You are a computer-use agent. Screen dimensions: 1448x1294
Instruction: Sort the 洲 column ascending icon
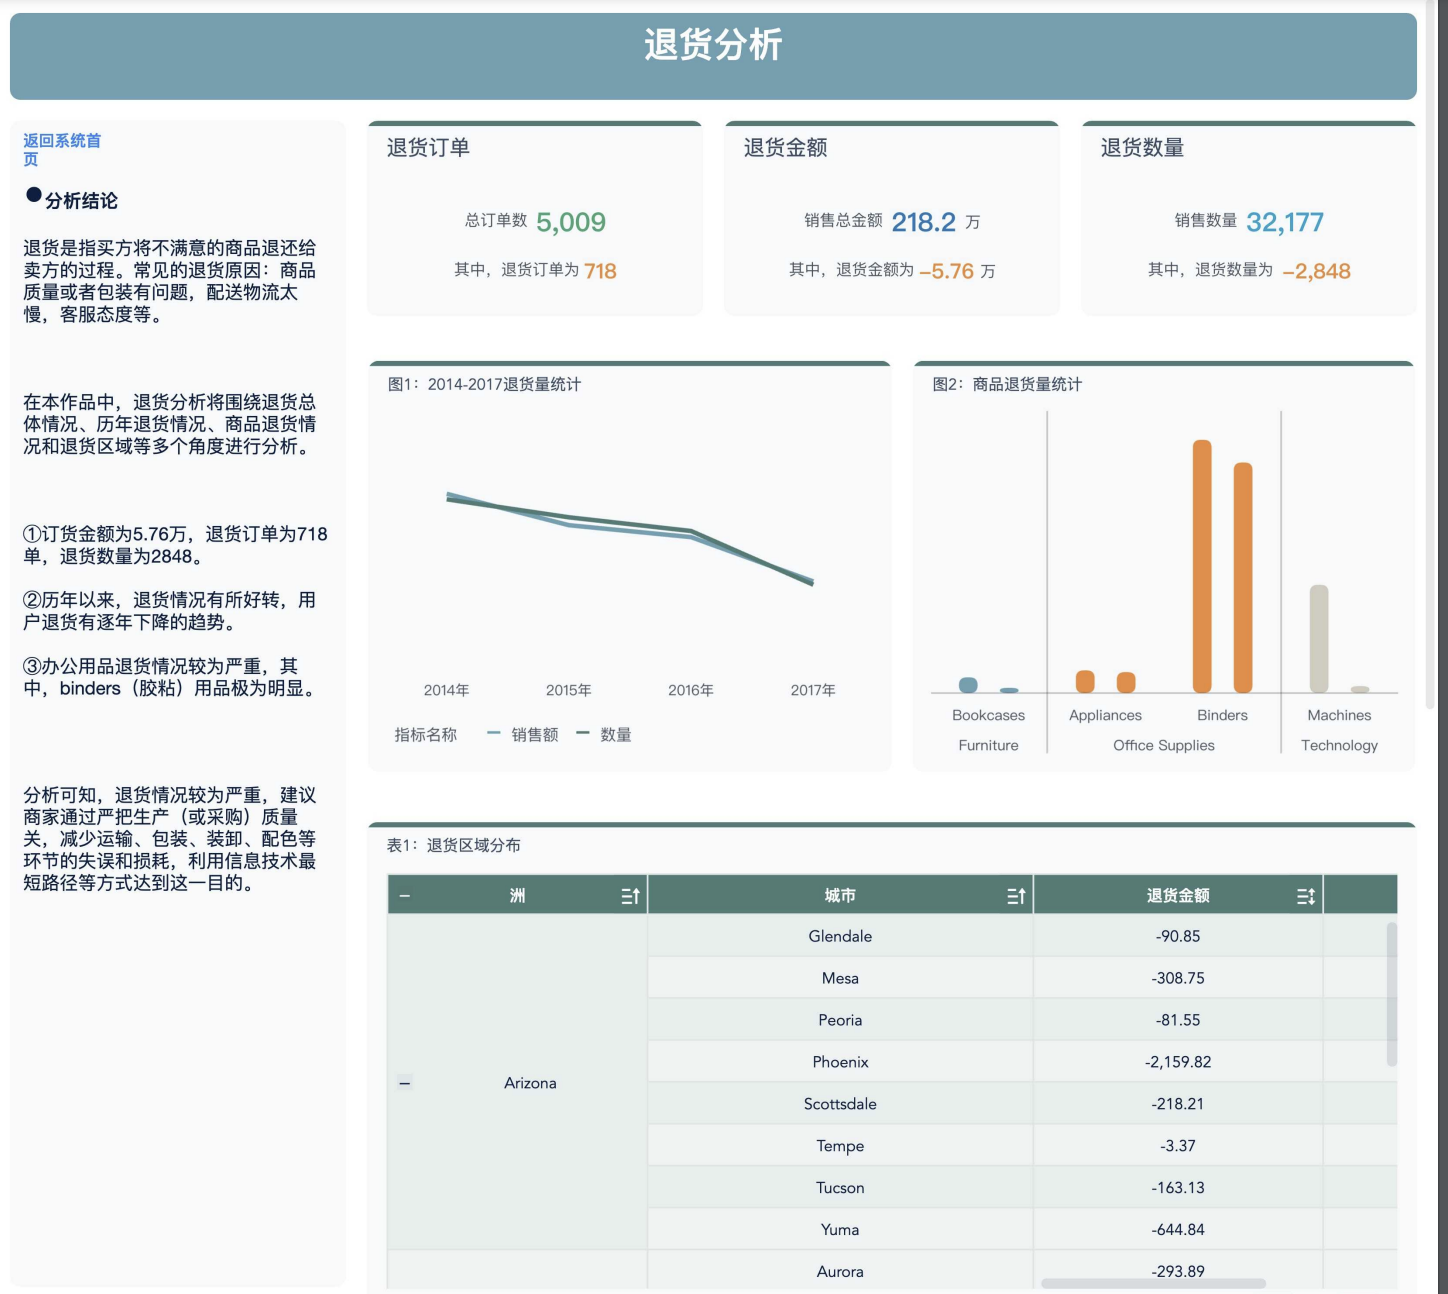click(x=630, y=896)
